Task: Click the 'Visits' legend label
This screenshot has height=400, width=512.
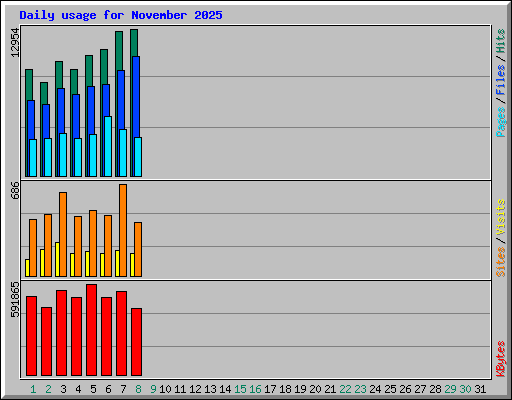Action: [501, 217]
